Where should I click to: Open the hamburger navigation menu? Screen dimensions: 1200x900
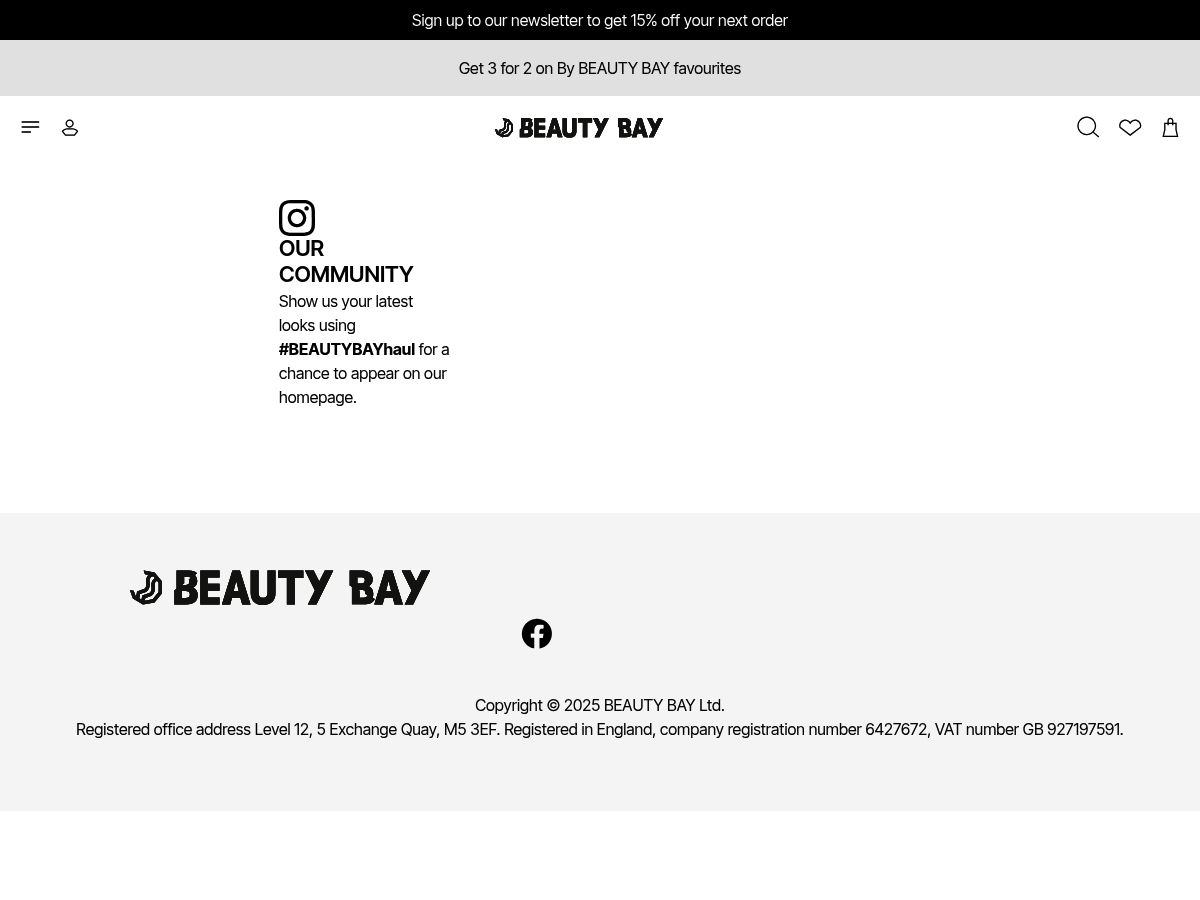coord(30,127)
